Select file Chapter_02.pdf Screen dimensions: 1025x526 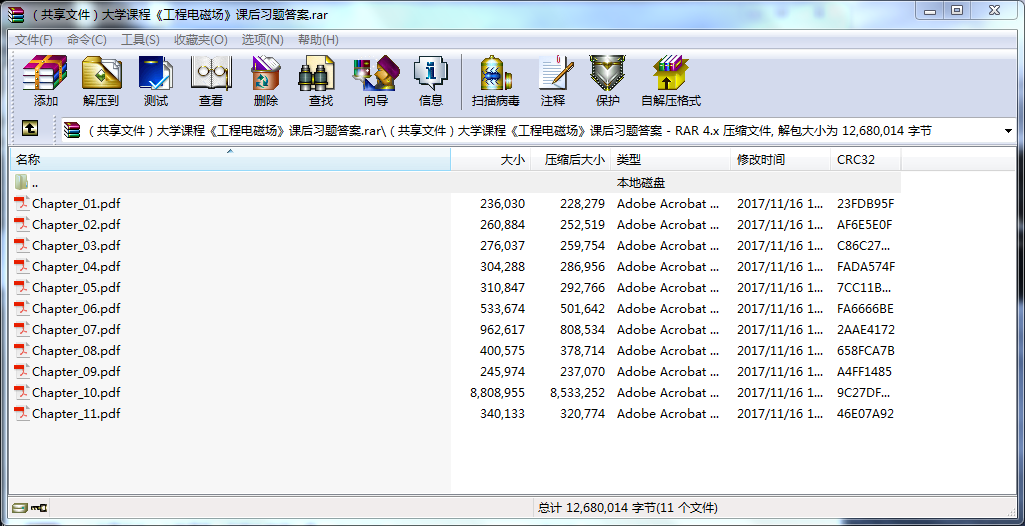(76, 224)
